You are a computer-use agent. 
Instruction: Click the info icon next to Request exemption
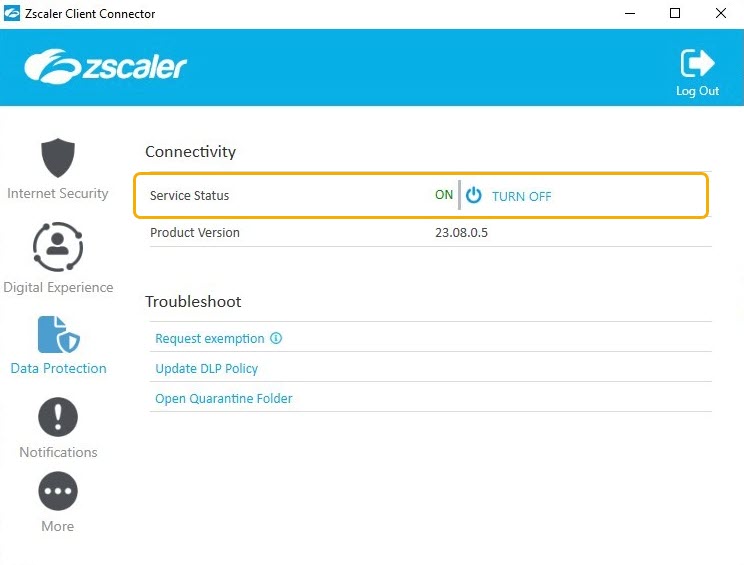coord(276,338)
